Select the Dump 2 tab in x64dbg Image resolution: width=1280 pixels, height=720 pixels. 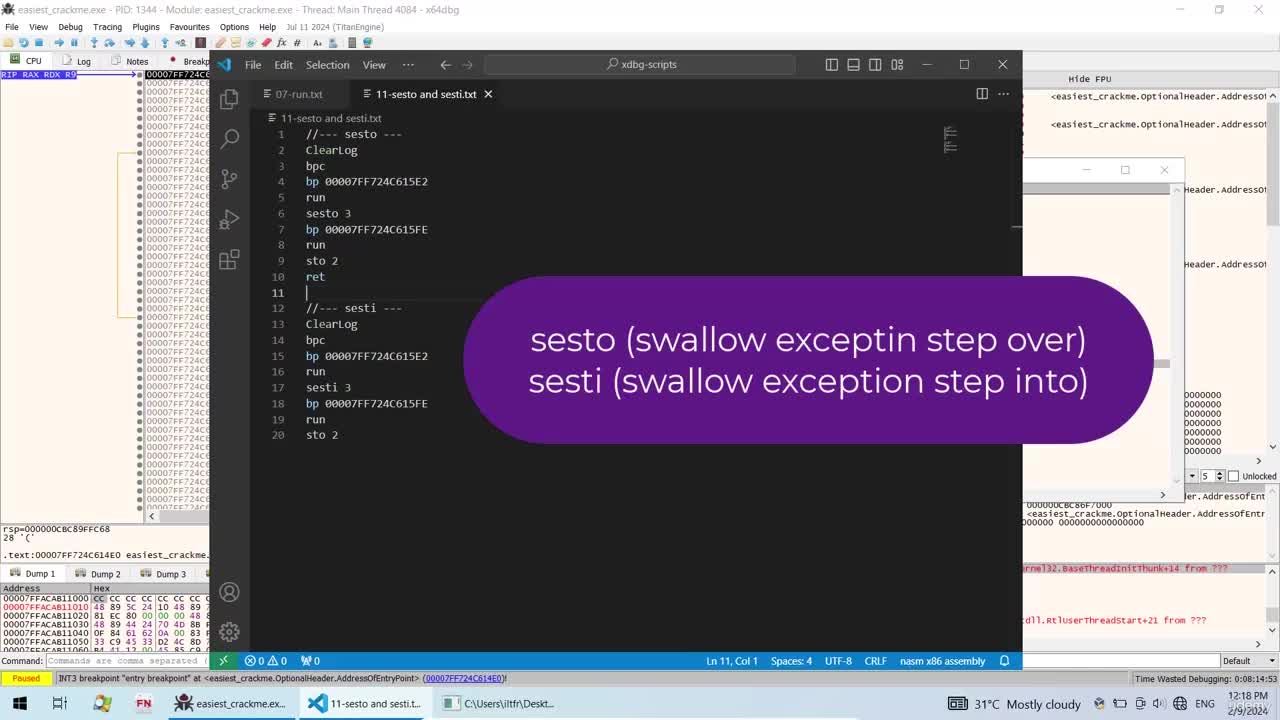click(99, 574)
